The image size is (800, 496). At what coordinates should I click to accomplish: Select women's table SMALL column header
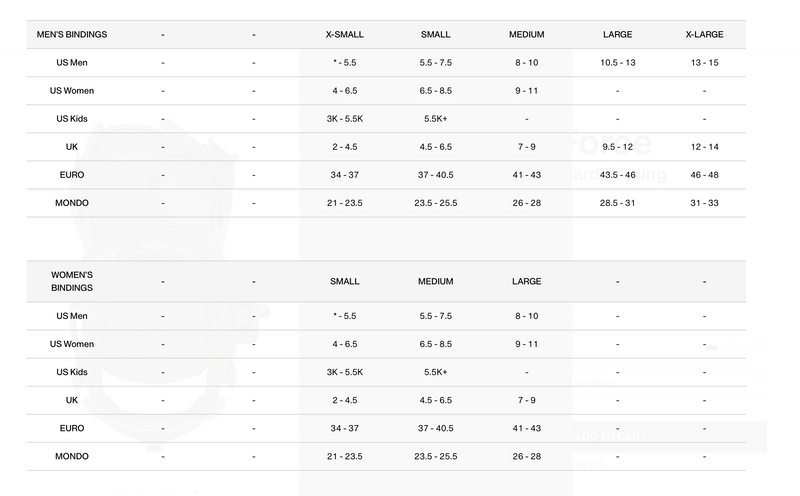[x=344, y=281]
